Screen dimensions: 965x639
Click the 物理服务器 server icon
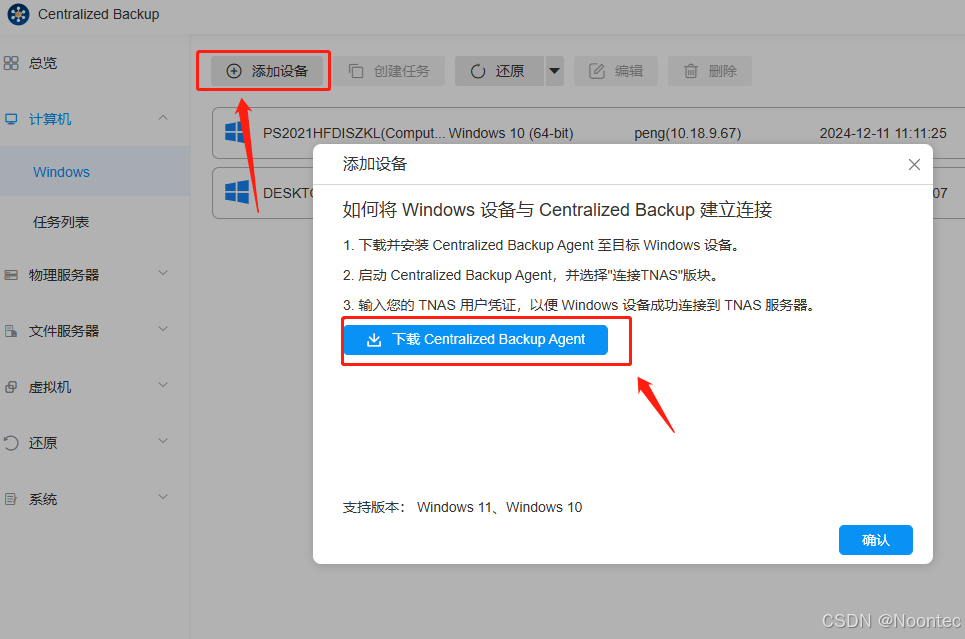coord(11,275)
